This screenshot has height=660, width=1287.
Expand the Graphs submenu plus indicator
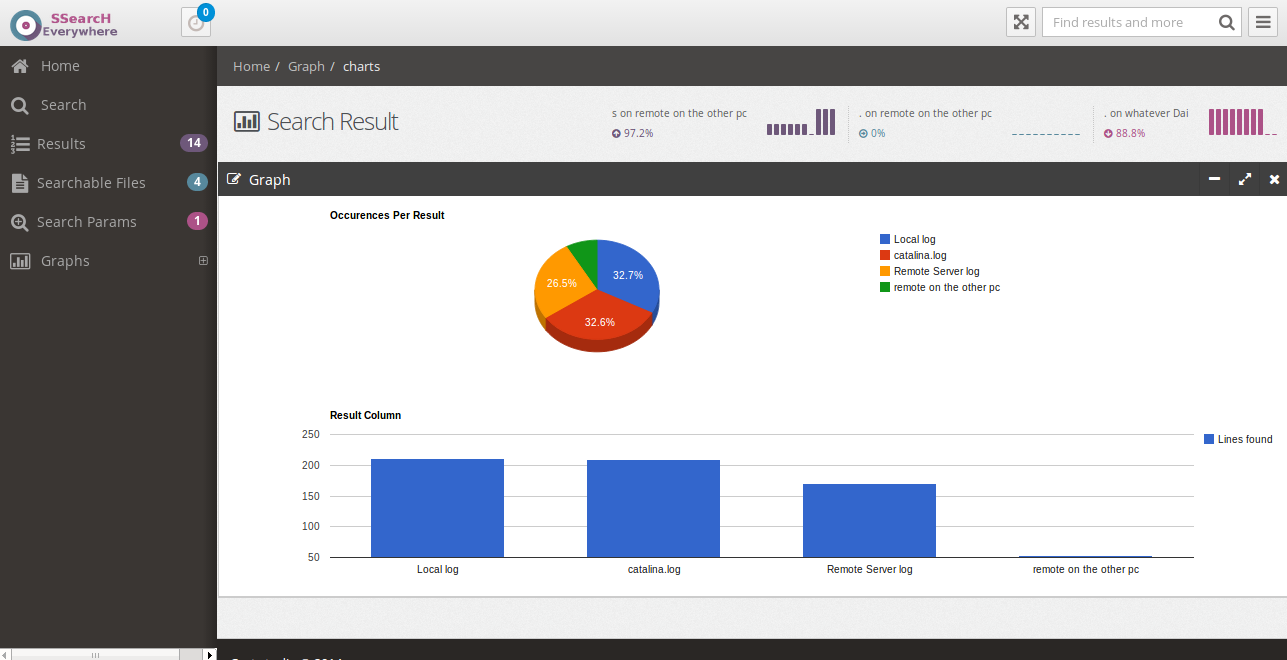pyautogui.click(x=203, y=260)
